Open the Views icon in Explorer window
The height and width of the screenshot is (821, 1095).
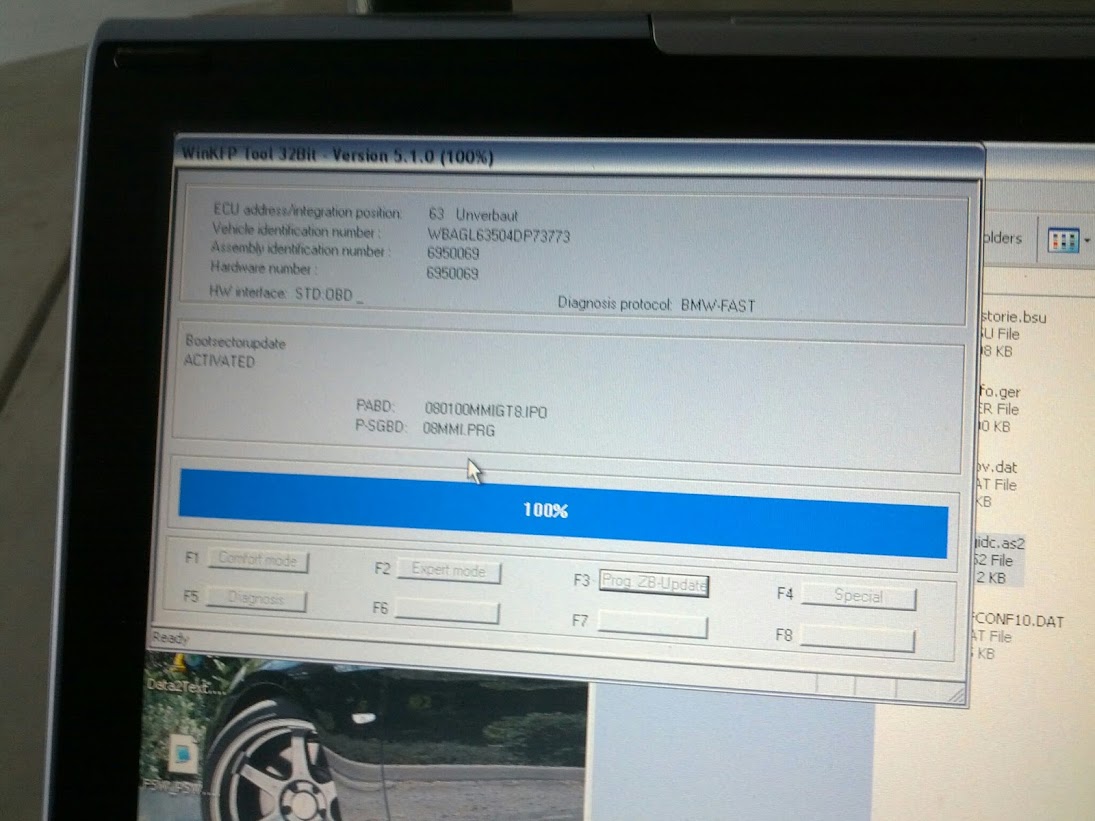click(1063, 241)
